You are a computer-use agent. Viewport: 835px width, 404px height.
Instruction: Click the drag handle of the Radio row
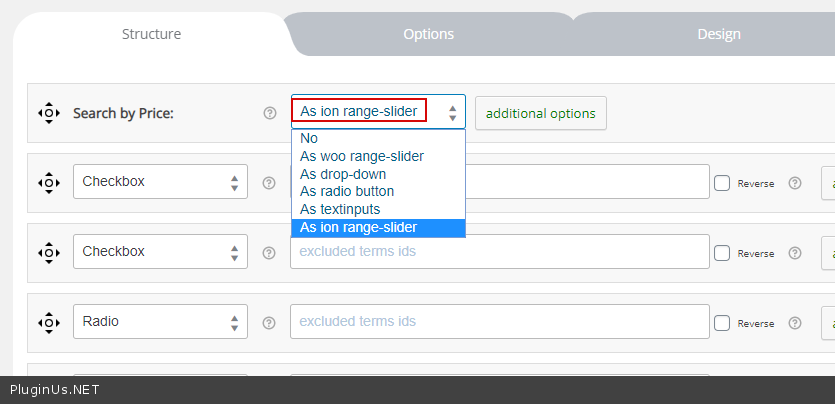tap(48, 323)
